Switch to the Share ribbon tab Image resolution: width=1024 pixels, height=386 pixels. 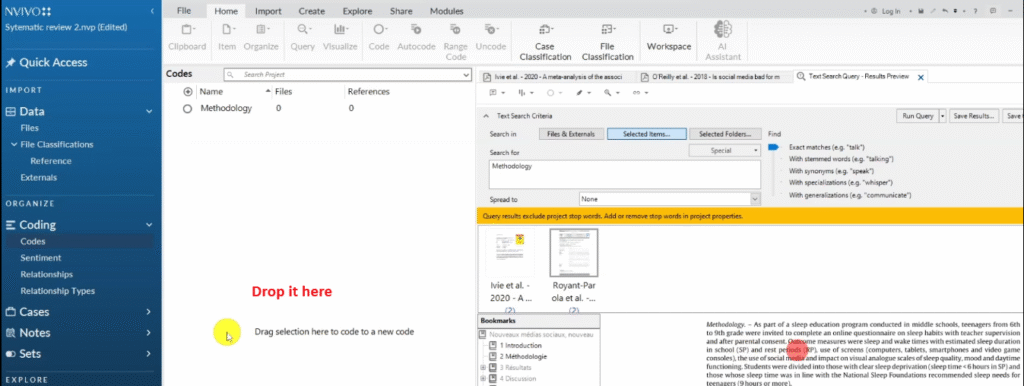click(x=401, y=11)
